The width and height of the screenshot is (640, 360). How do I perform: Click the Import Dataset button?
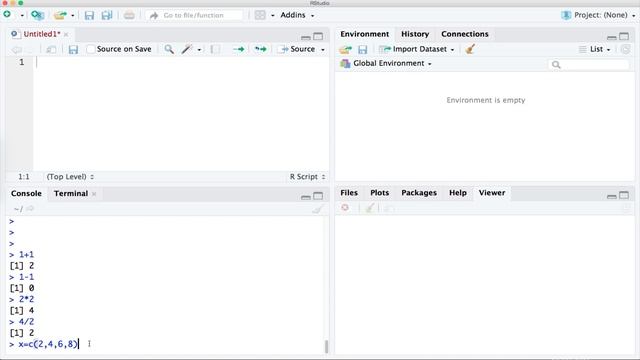(417, 49)
